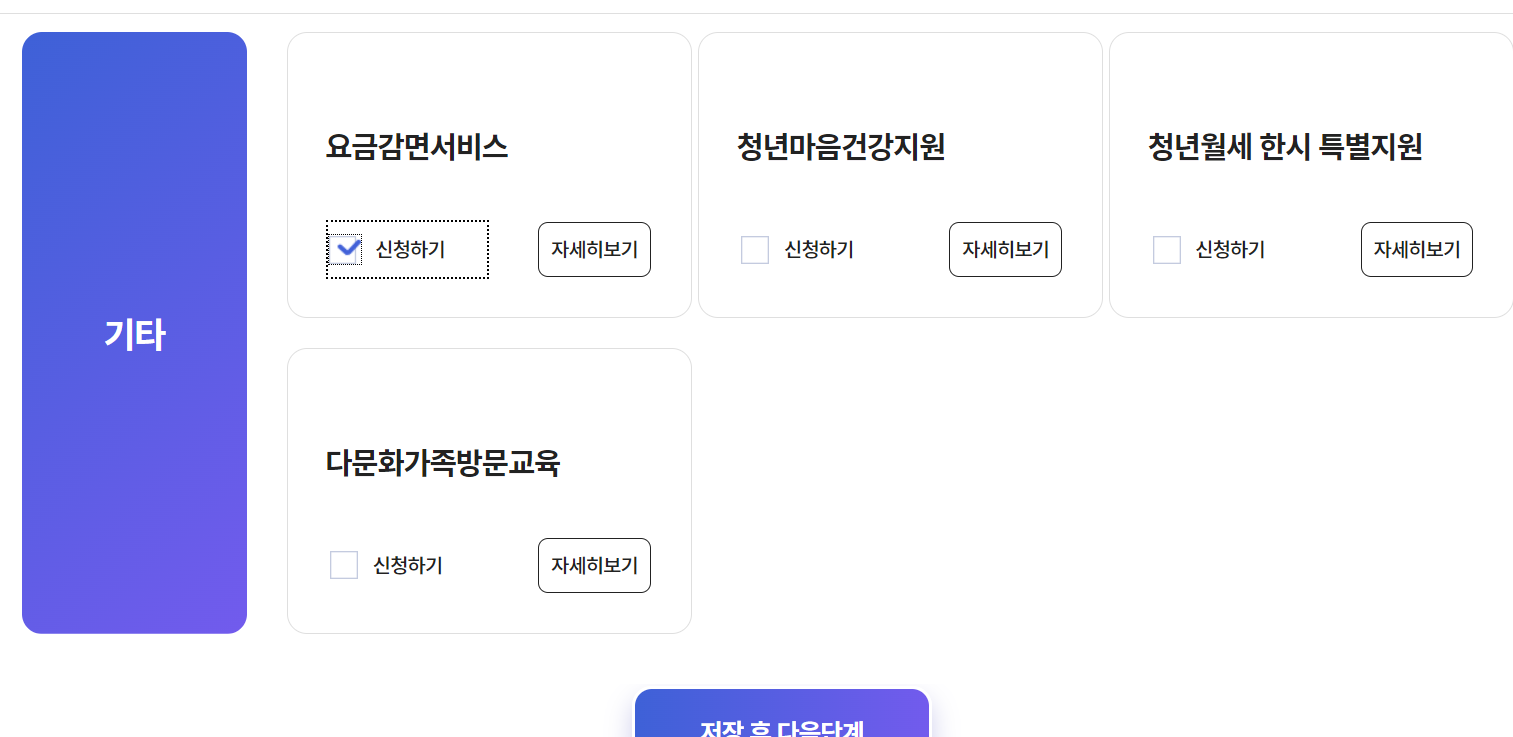Click 자세히보기 on 청년마음건강지원 card
The width and height of the screenshot is (1513, 737).
[x=1005, y=249]
